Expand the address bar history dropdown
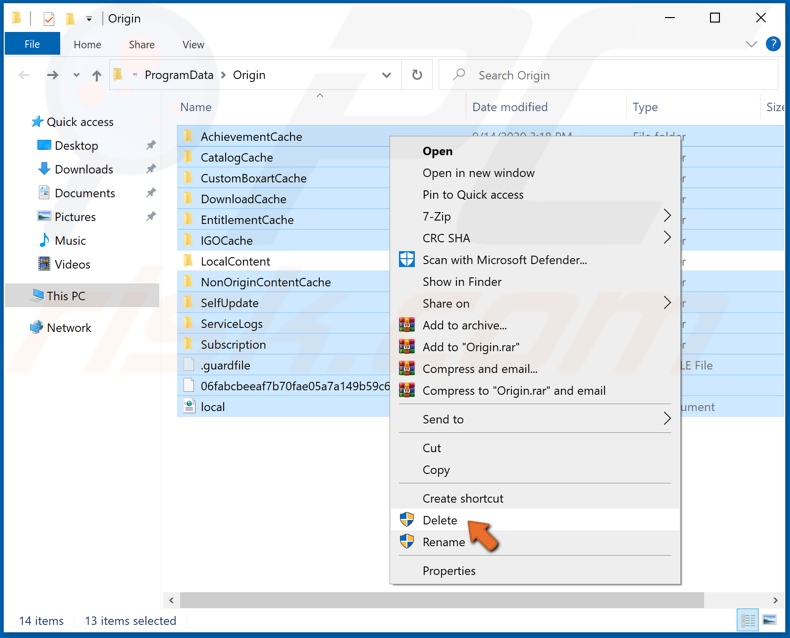Image resolution: width=790 pixels, height=638 pixels. (x=386, y=75)
